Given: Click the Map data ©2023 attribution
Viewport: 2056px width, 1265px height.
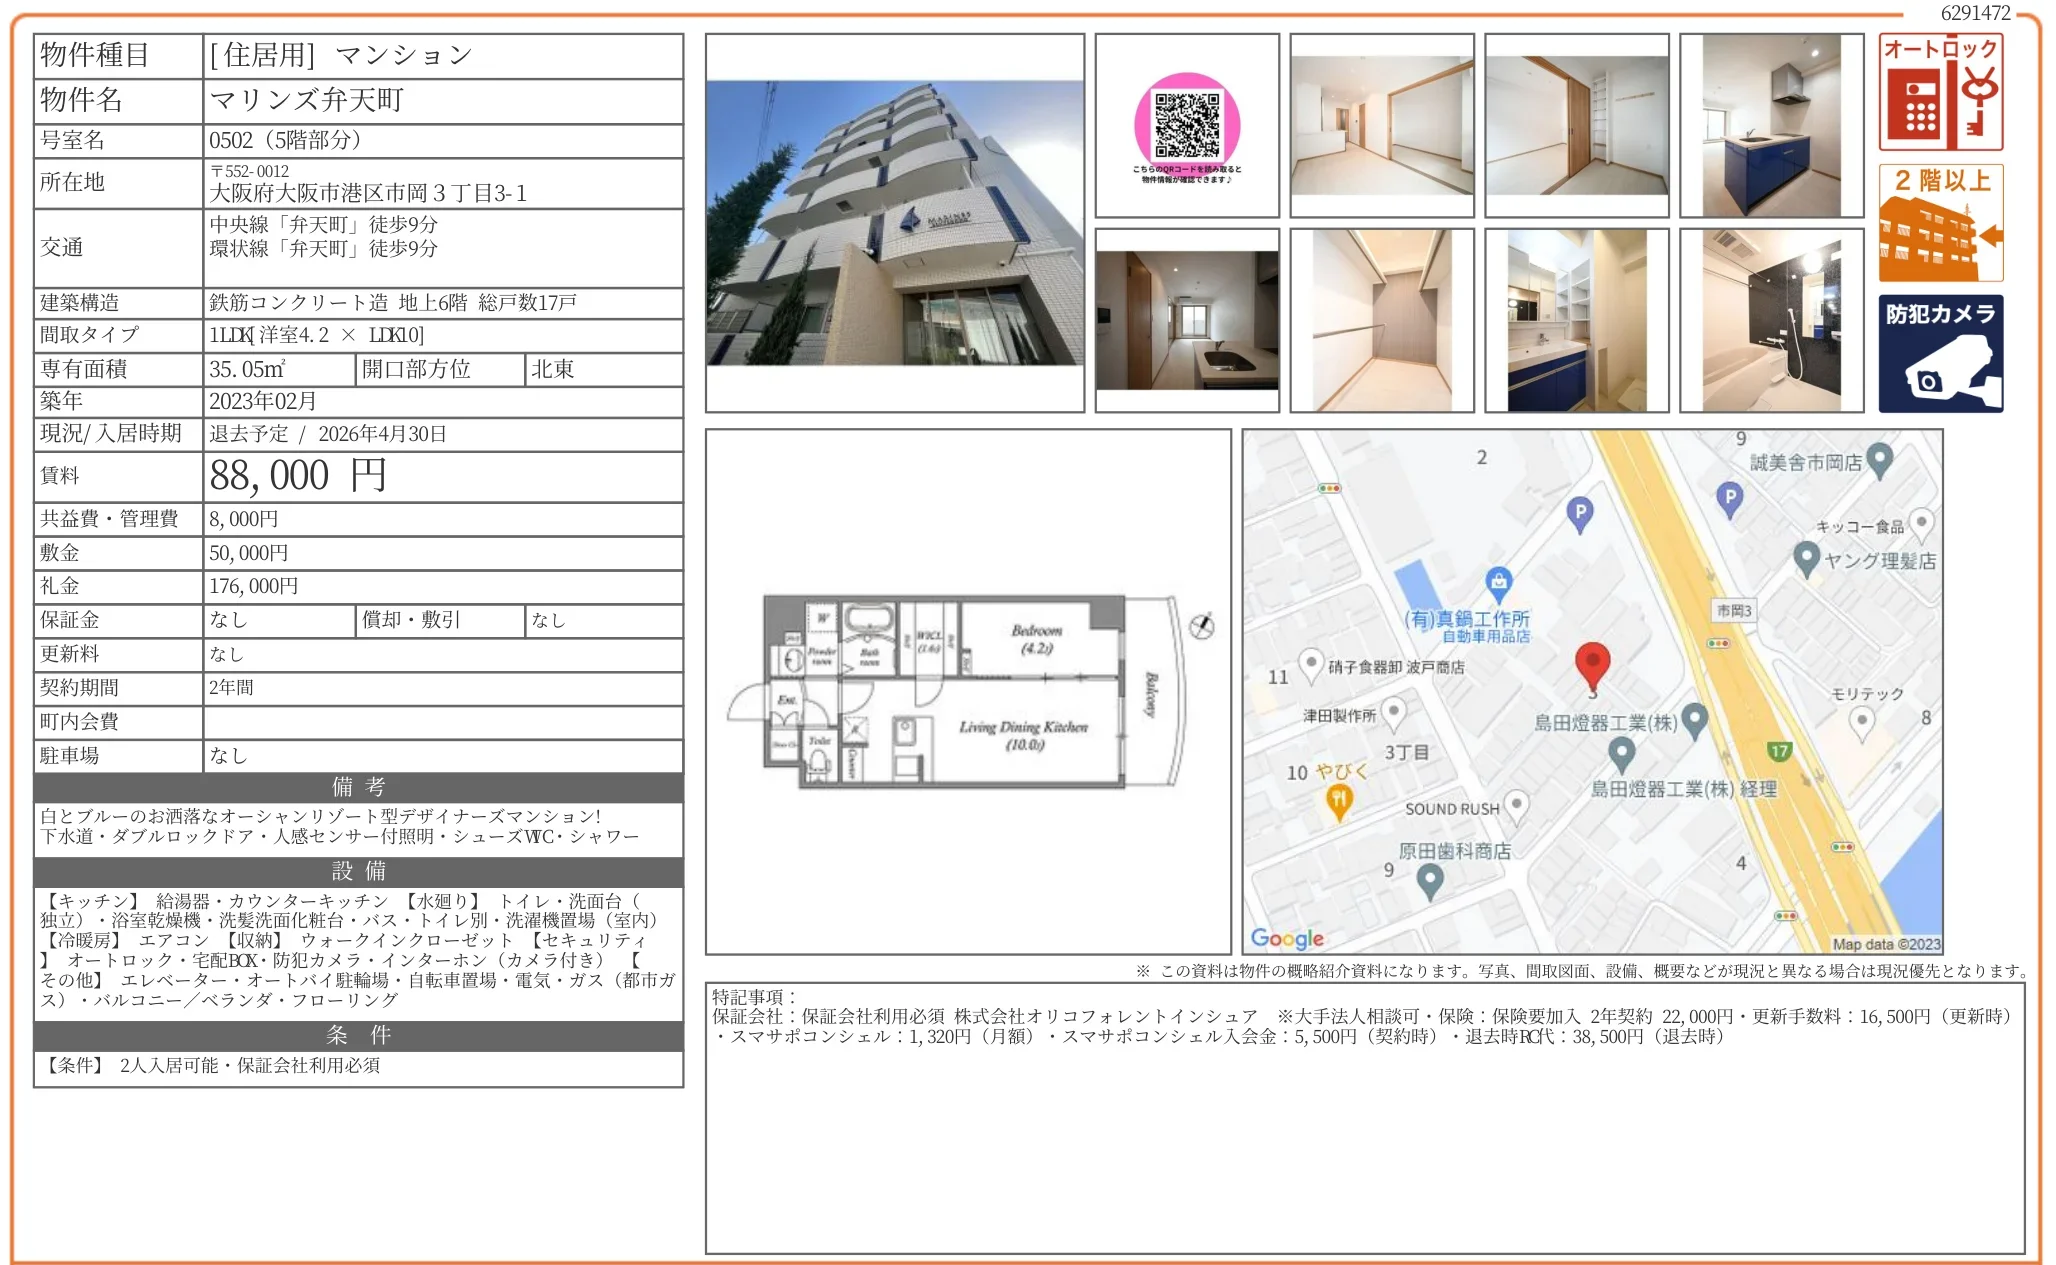Looking at the screenshot, I should tap(1885, 944).
